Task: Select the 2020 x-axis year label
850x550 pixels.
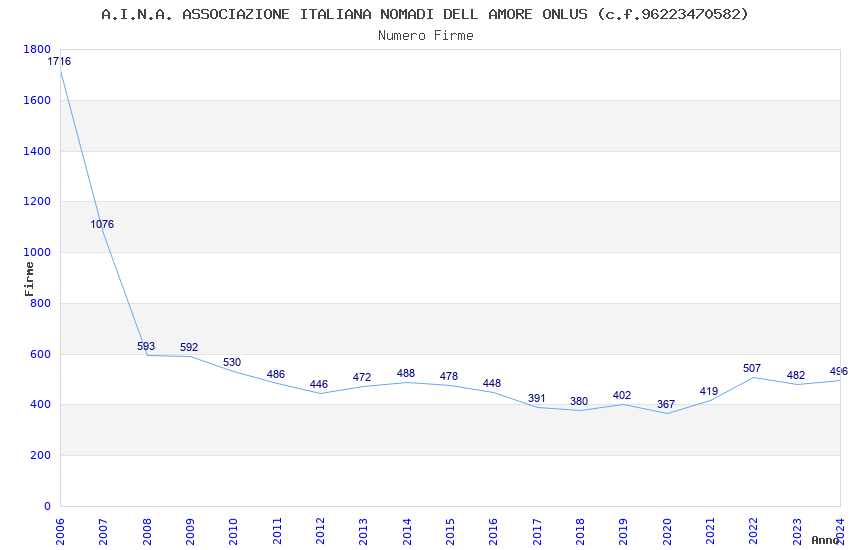Action: click(667, 530)
